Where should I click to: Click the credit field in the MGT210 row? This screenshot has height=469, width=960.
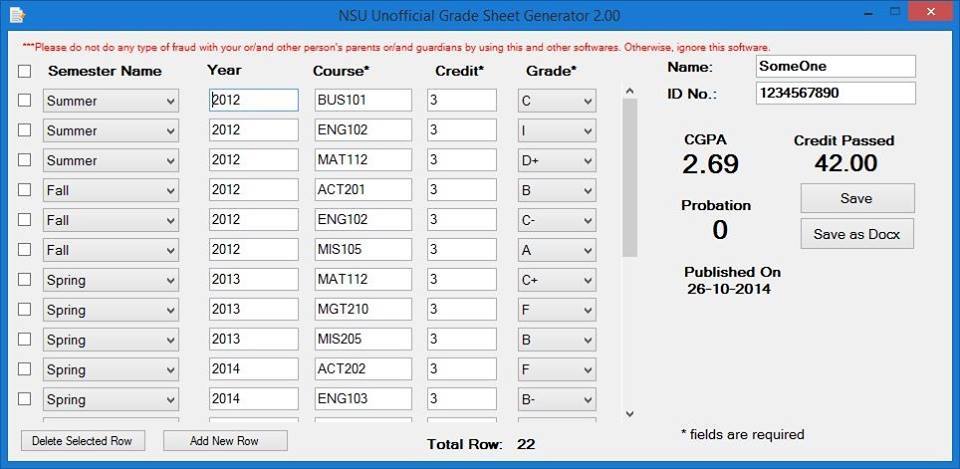462,309
